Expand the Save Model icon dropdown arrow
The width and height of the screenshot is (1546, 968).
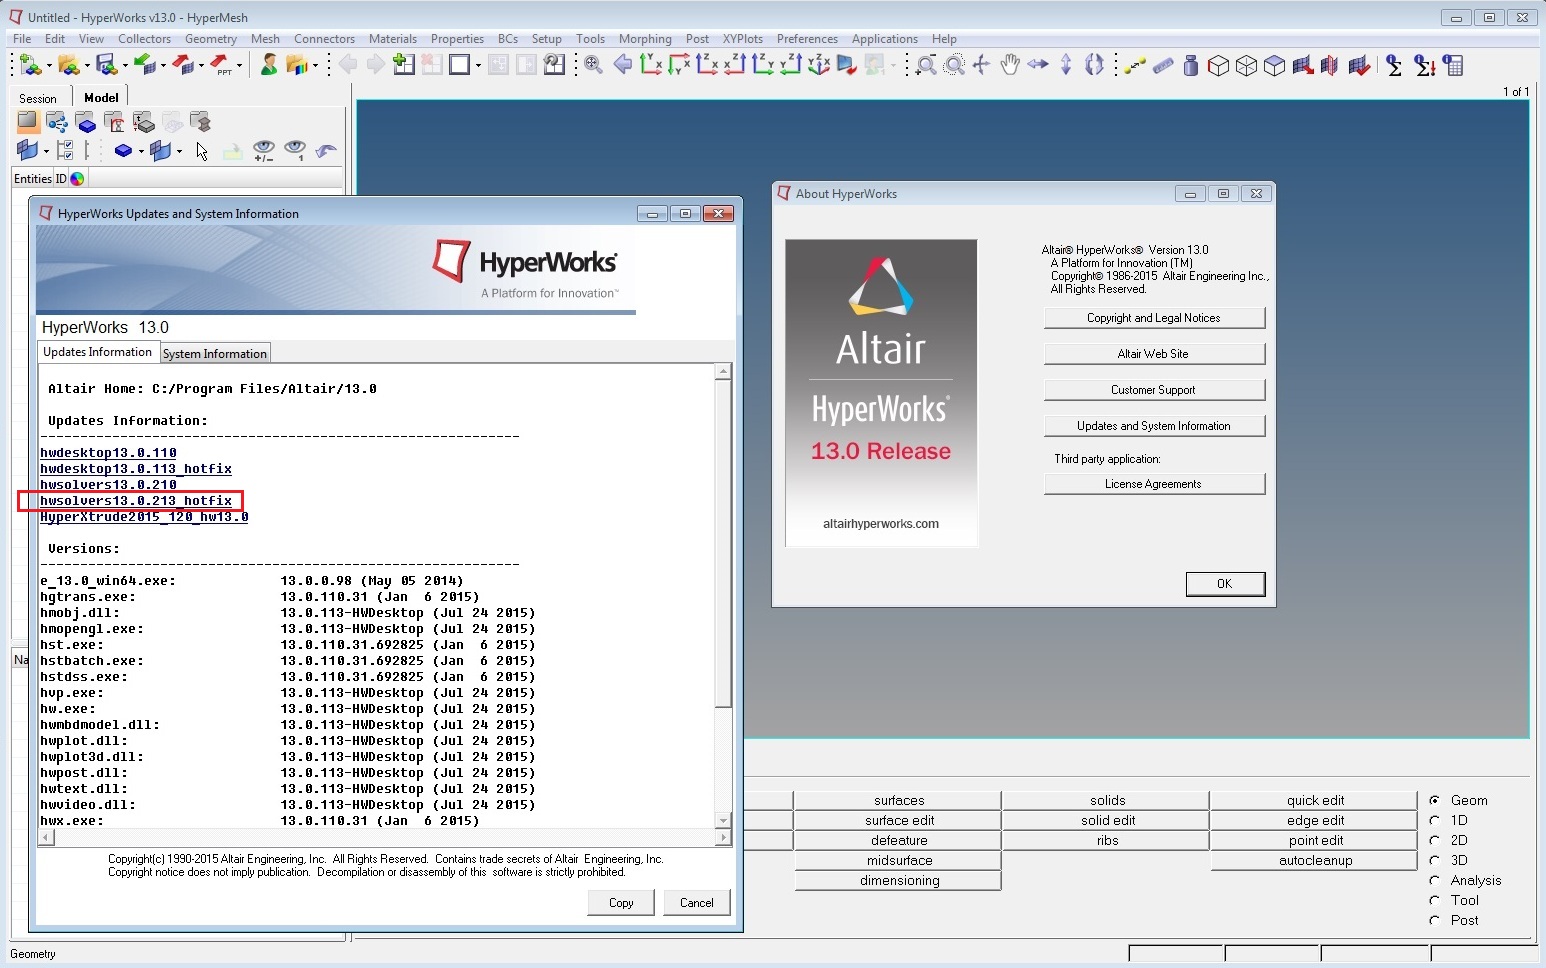(125, 67)
